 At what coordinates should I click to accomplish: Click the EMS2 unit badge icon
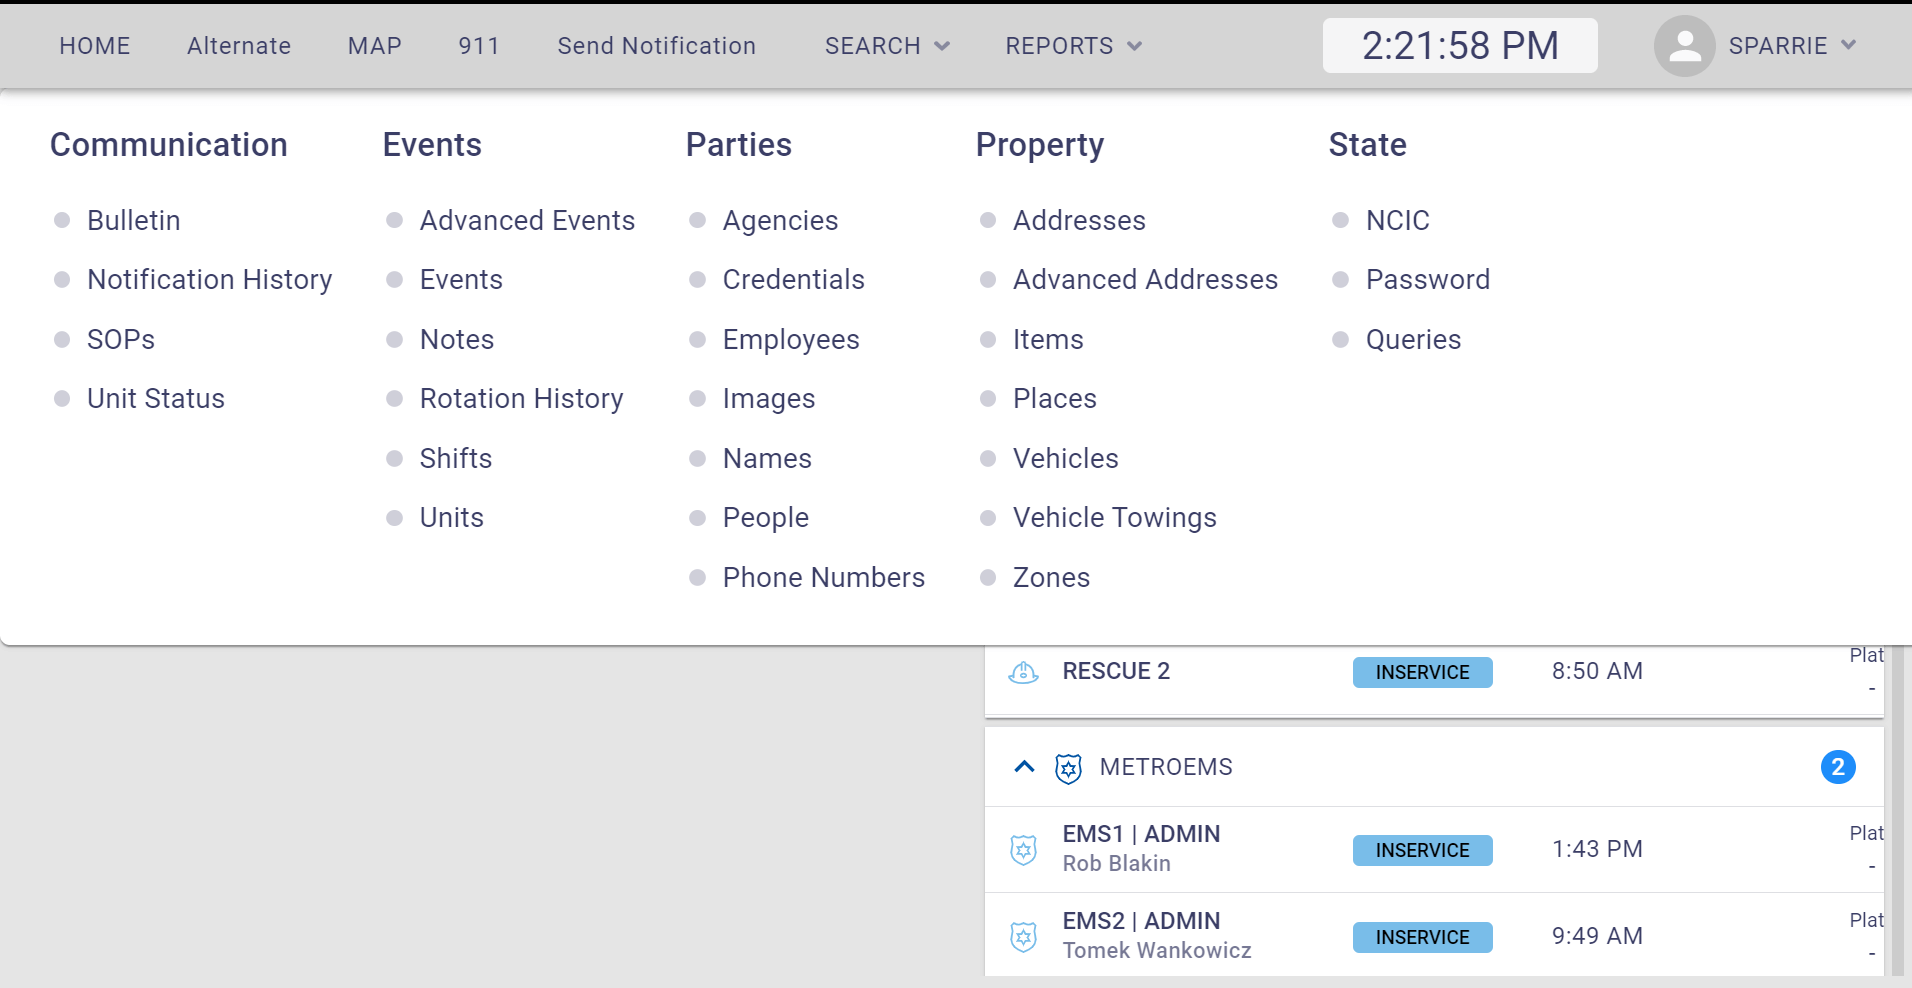1023,937
